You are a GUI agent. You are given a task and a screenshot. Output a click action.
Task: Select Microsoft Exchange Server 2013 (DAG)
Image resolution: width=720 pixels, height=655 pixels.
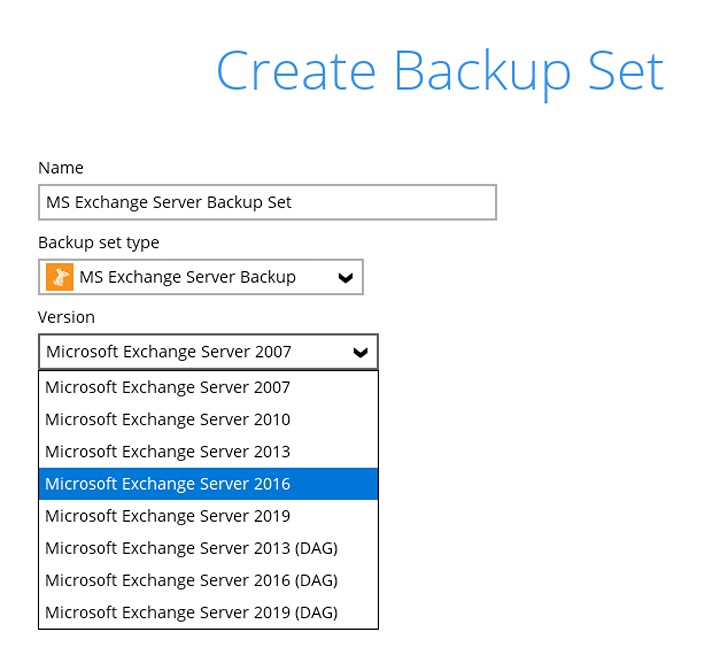coord(191,548)
